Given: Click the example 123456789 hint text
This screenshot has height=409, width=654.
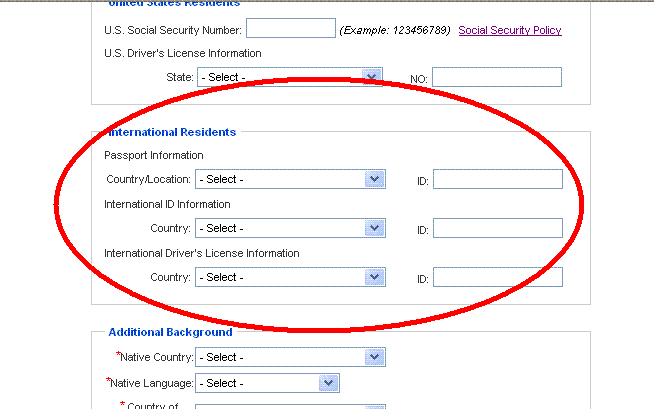Looking at the screenshot, I should (x=395, y=31).
